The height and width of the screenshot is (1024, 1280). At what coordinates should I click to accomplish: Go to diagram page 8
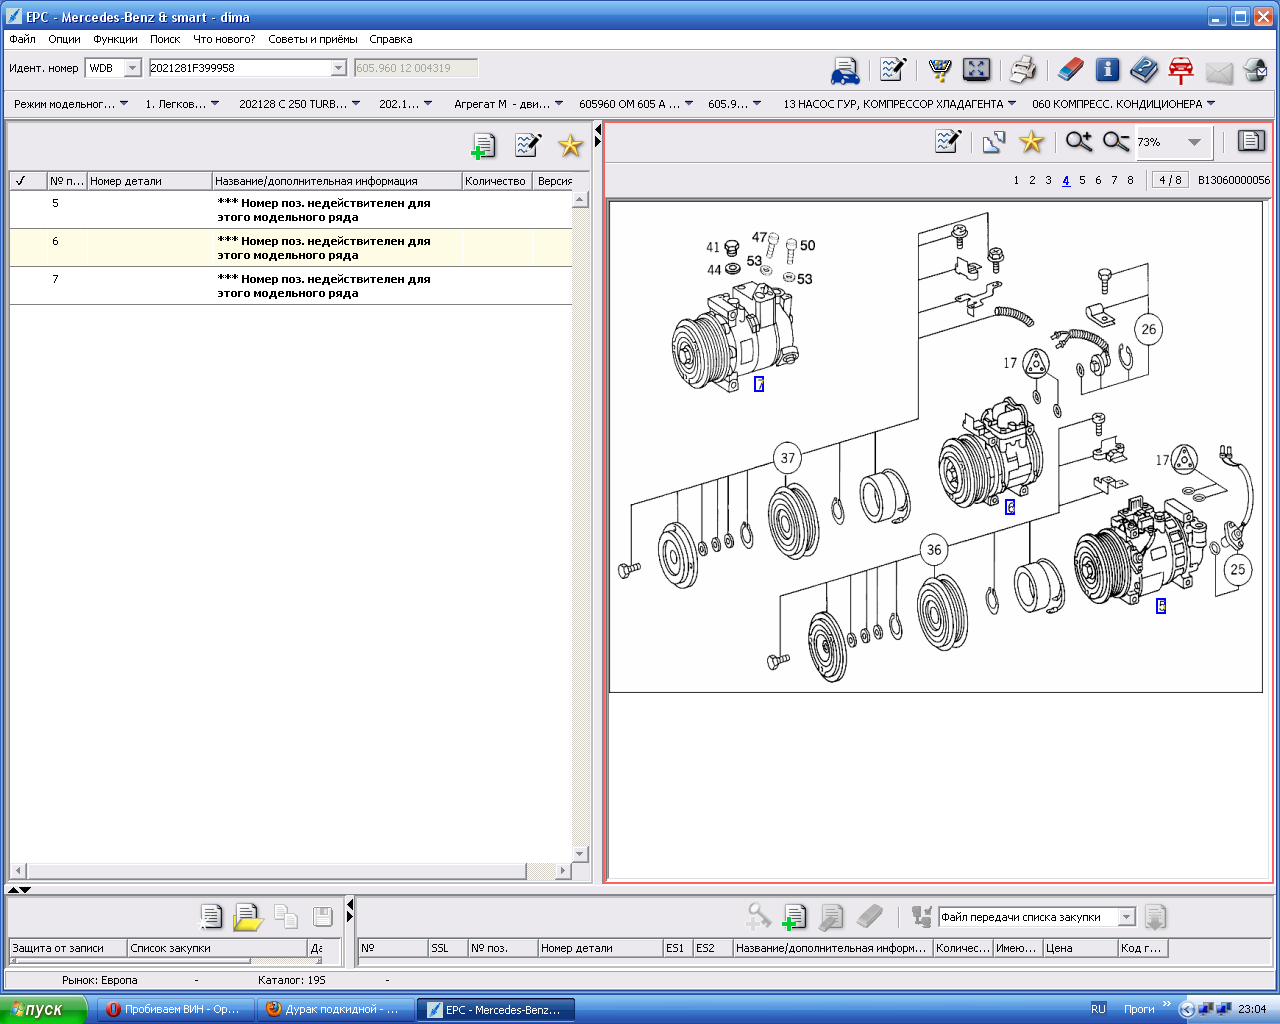pyautogui.click(x=1130, y=180)
